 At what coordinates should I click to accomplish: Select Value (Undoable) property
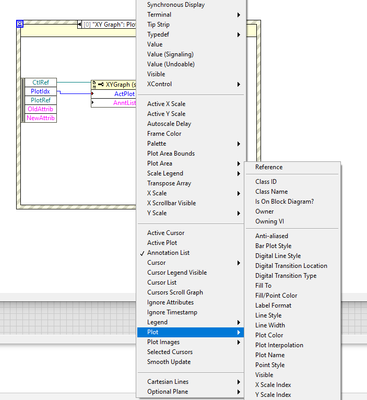point(191,64)
